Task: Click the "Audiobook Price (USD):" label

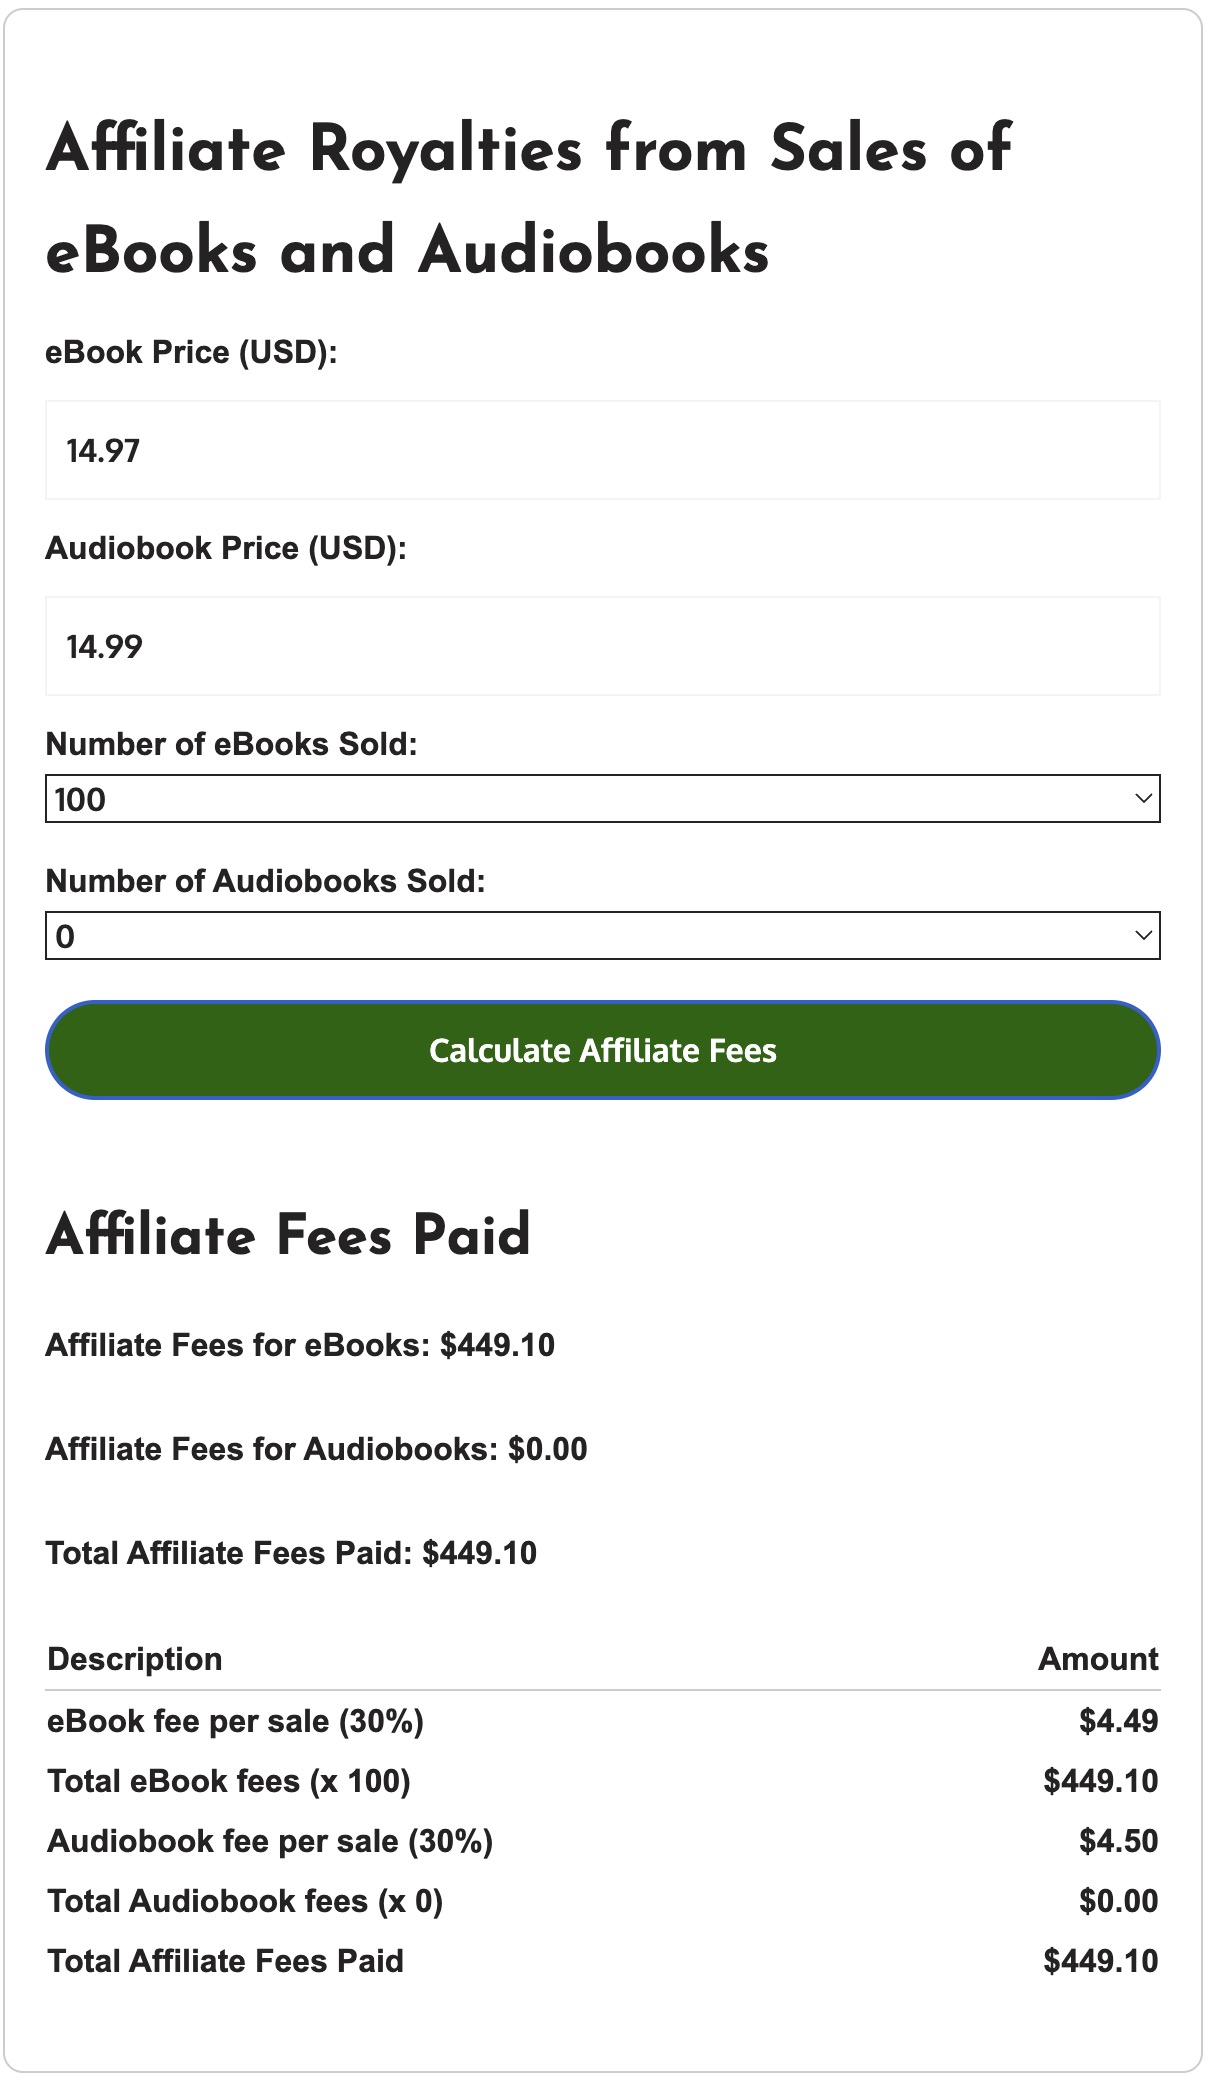Action: tap(226, 548)
